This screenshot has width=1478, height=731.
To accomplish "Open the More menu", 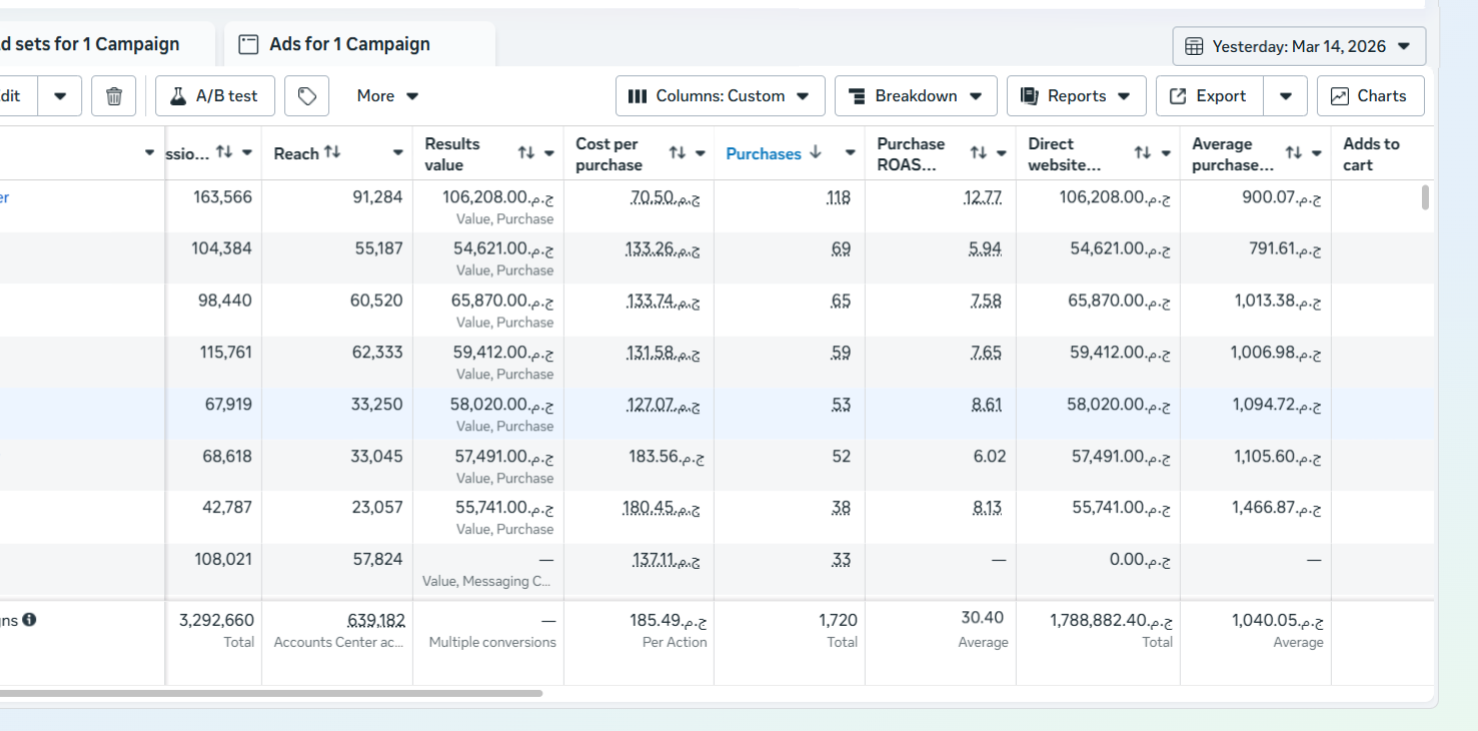I will [387, 96].
